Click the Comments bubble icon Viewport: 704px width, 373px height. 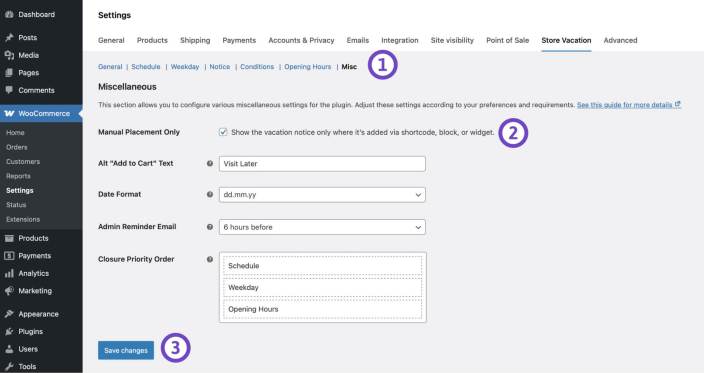pyautogui.click(x=9, y=90)
